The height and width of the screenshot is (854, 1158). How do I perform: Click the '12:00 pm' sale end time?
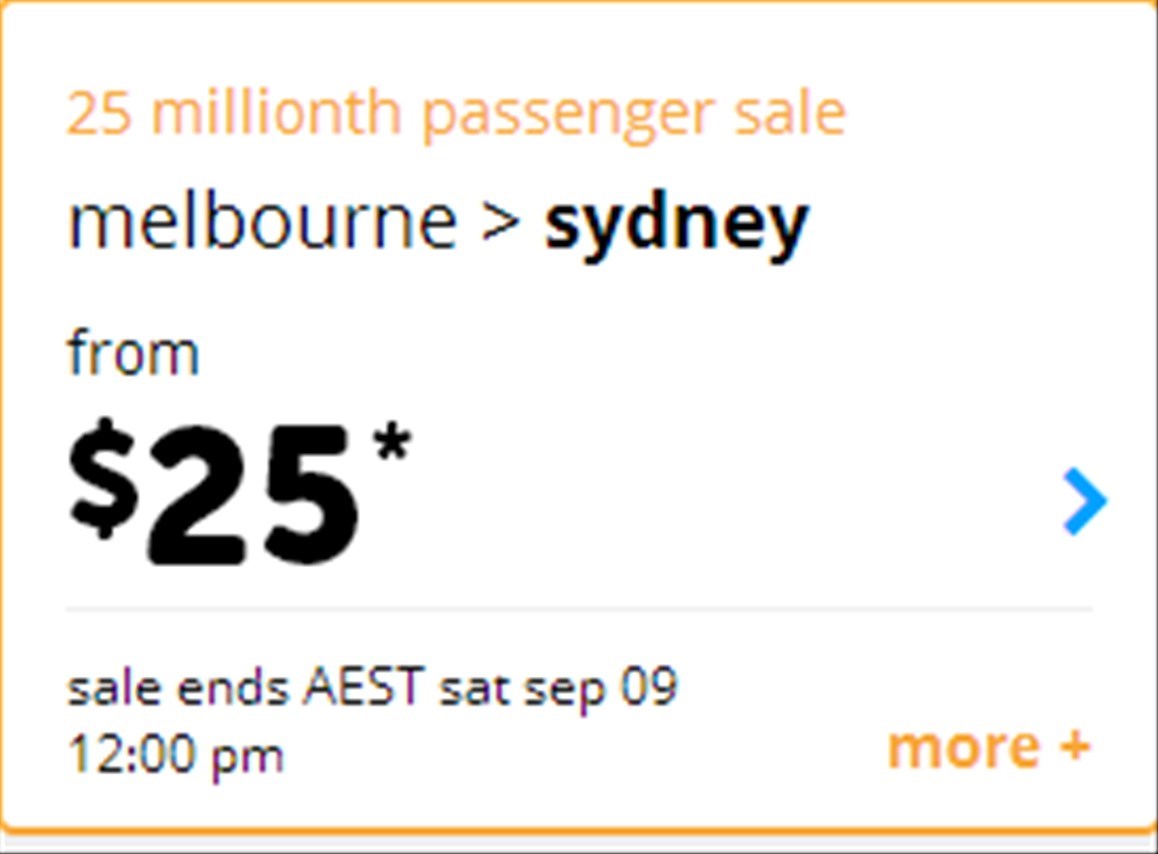coord(176,755)
